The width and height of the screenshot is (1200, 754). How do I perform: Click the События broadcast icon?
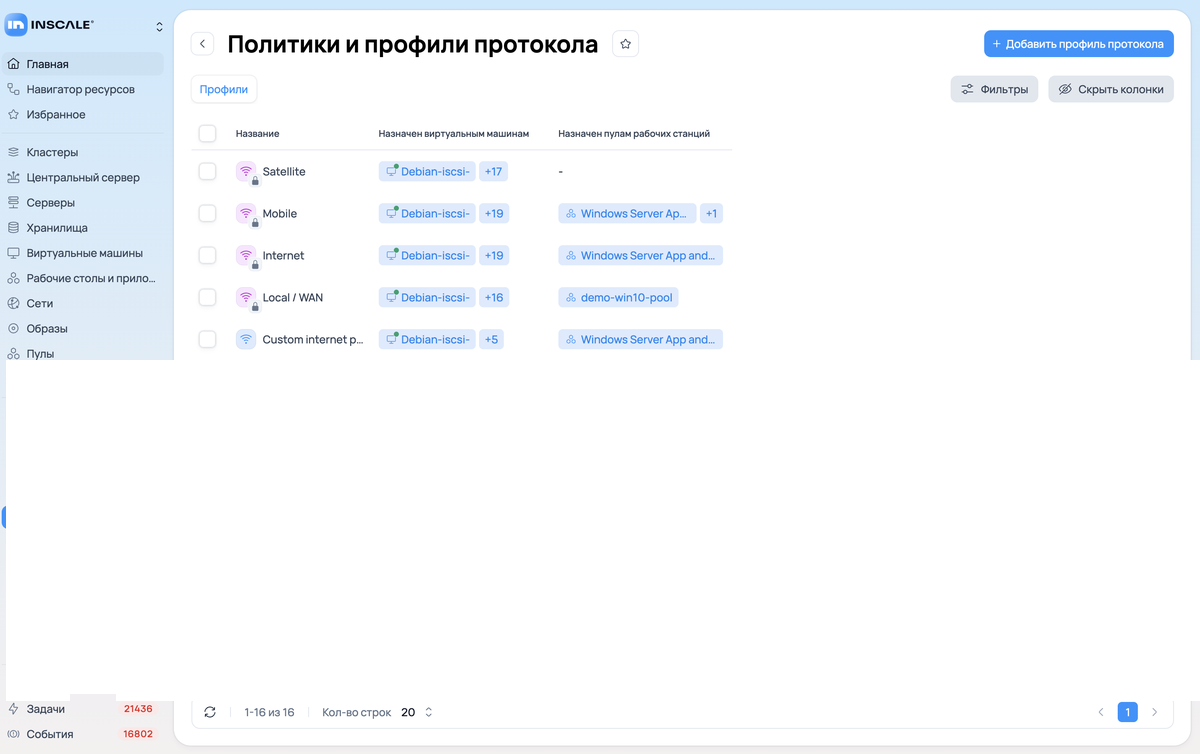tap(13, 734)
